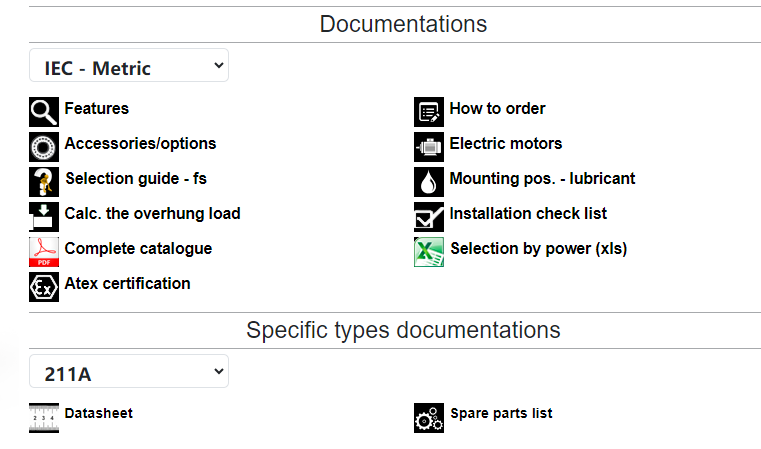Viewport: 761px width, 449px height.
Task: Open the Electric motors icon
Action: [x=429, y=147]
